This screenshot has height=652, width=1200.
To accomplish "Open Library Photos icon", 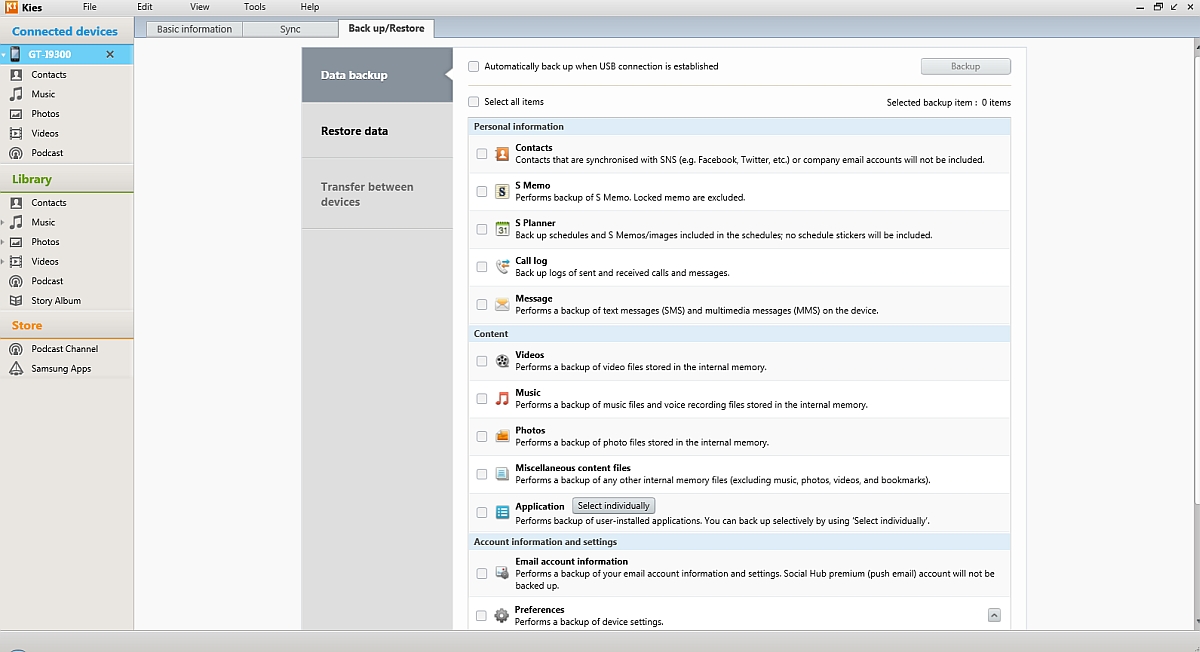I will 15,242.
